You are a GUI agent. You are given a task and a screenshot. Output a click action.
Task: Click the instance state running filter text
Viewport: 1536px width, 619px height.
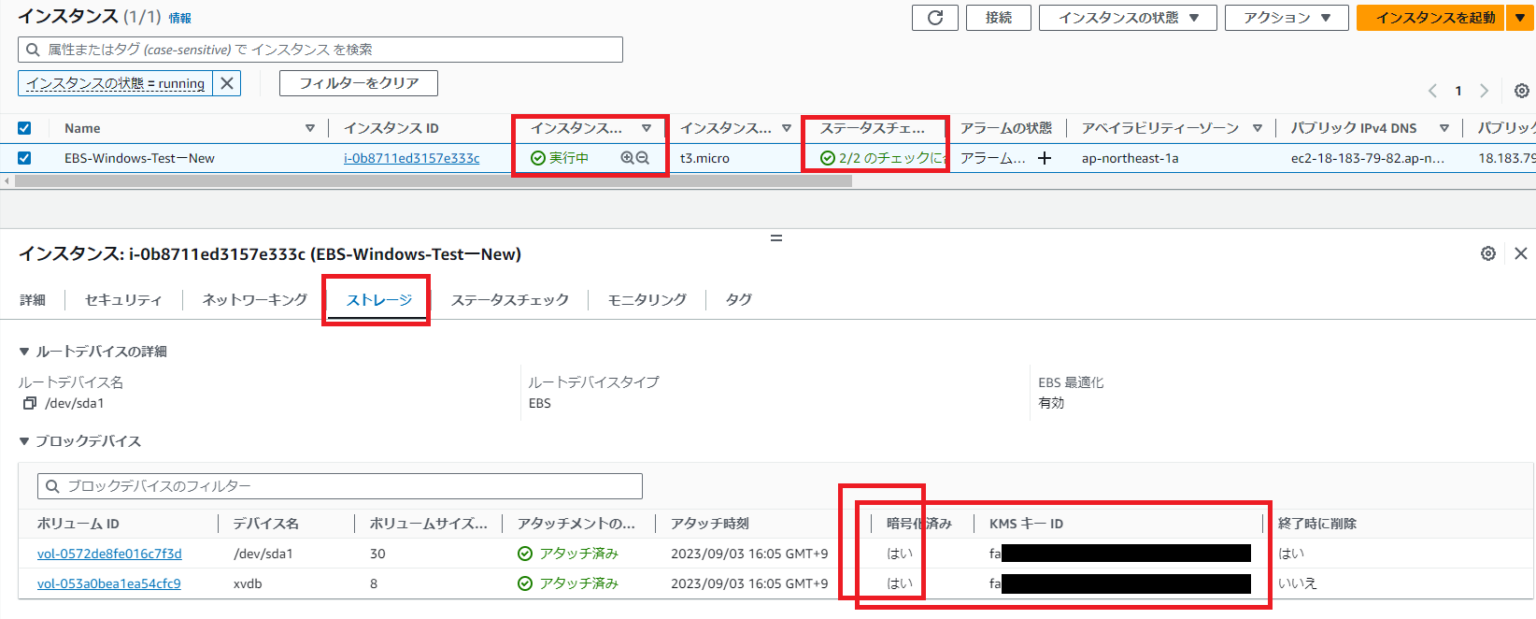[116, 83]
